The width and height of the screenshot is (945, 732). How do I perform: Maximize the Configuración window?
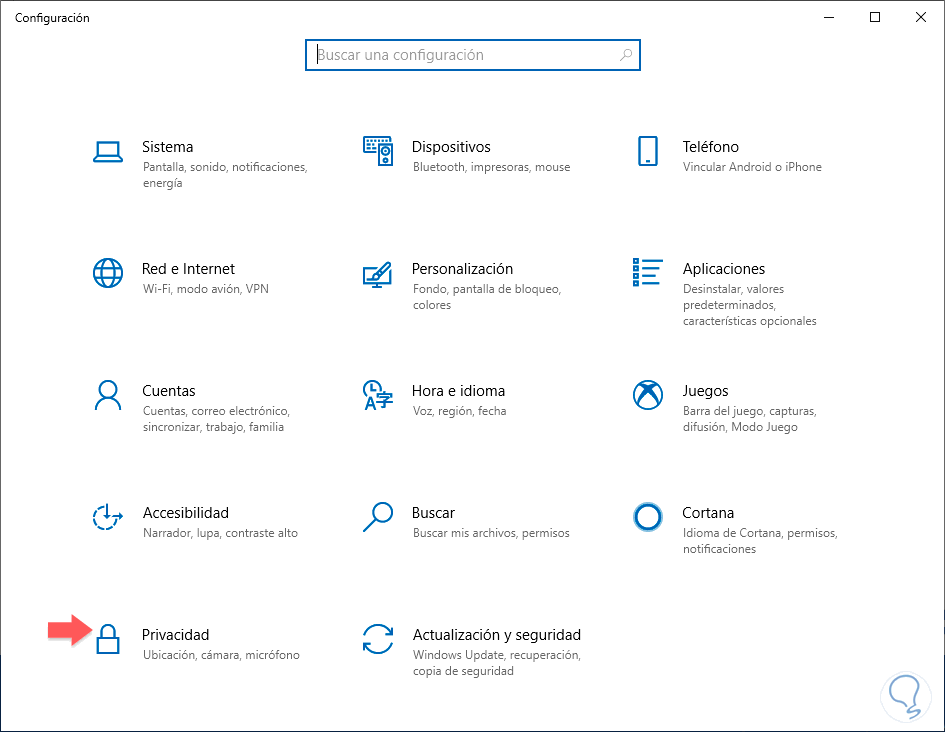point(875,17)
